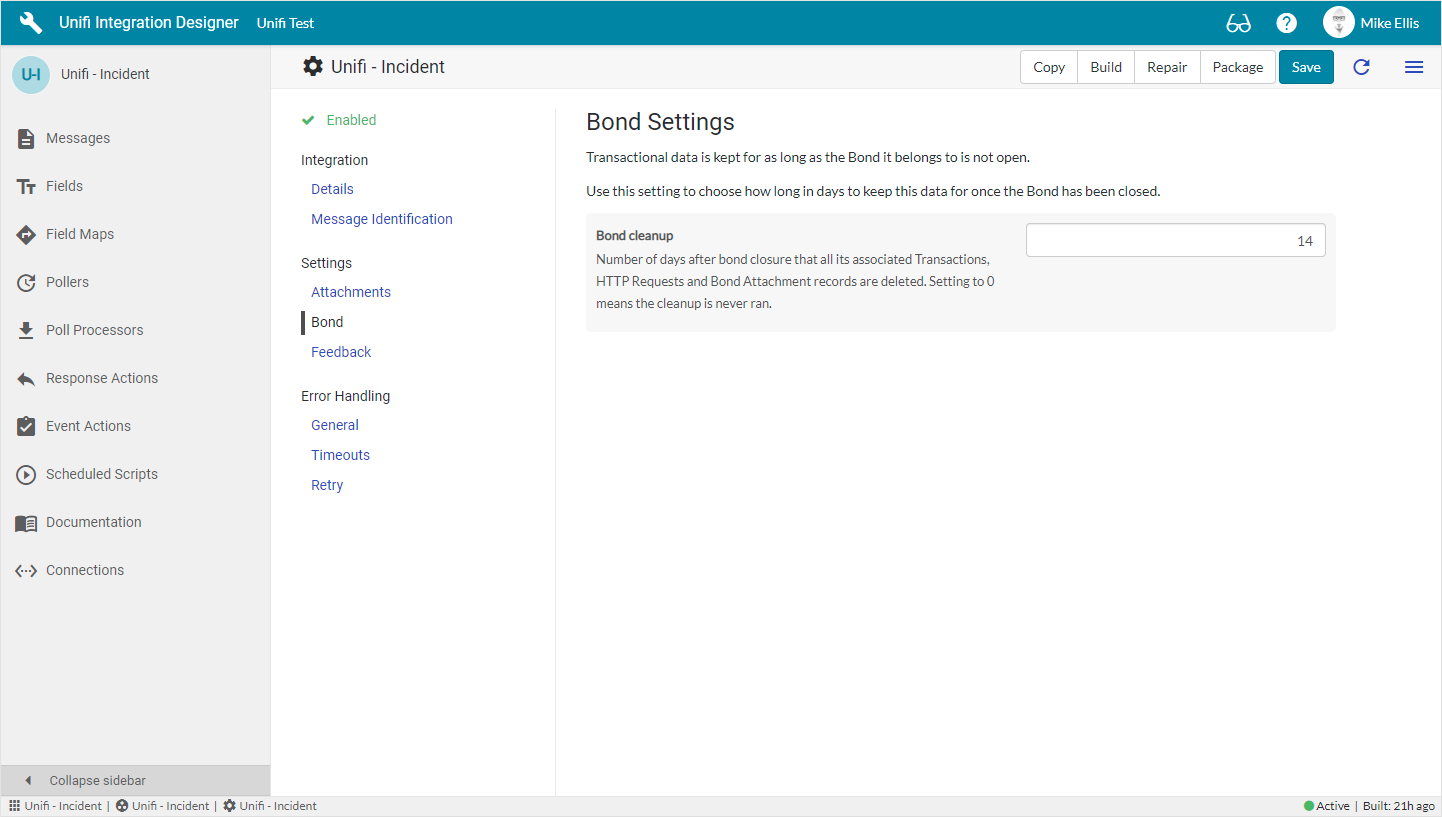The width and height of the screenshot is (1442, 817).
Task: Click first Unifi - Incident breadcrumb in footer
Action: tap(62, 806)
